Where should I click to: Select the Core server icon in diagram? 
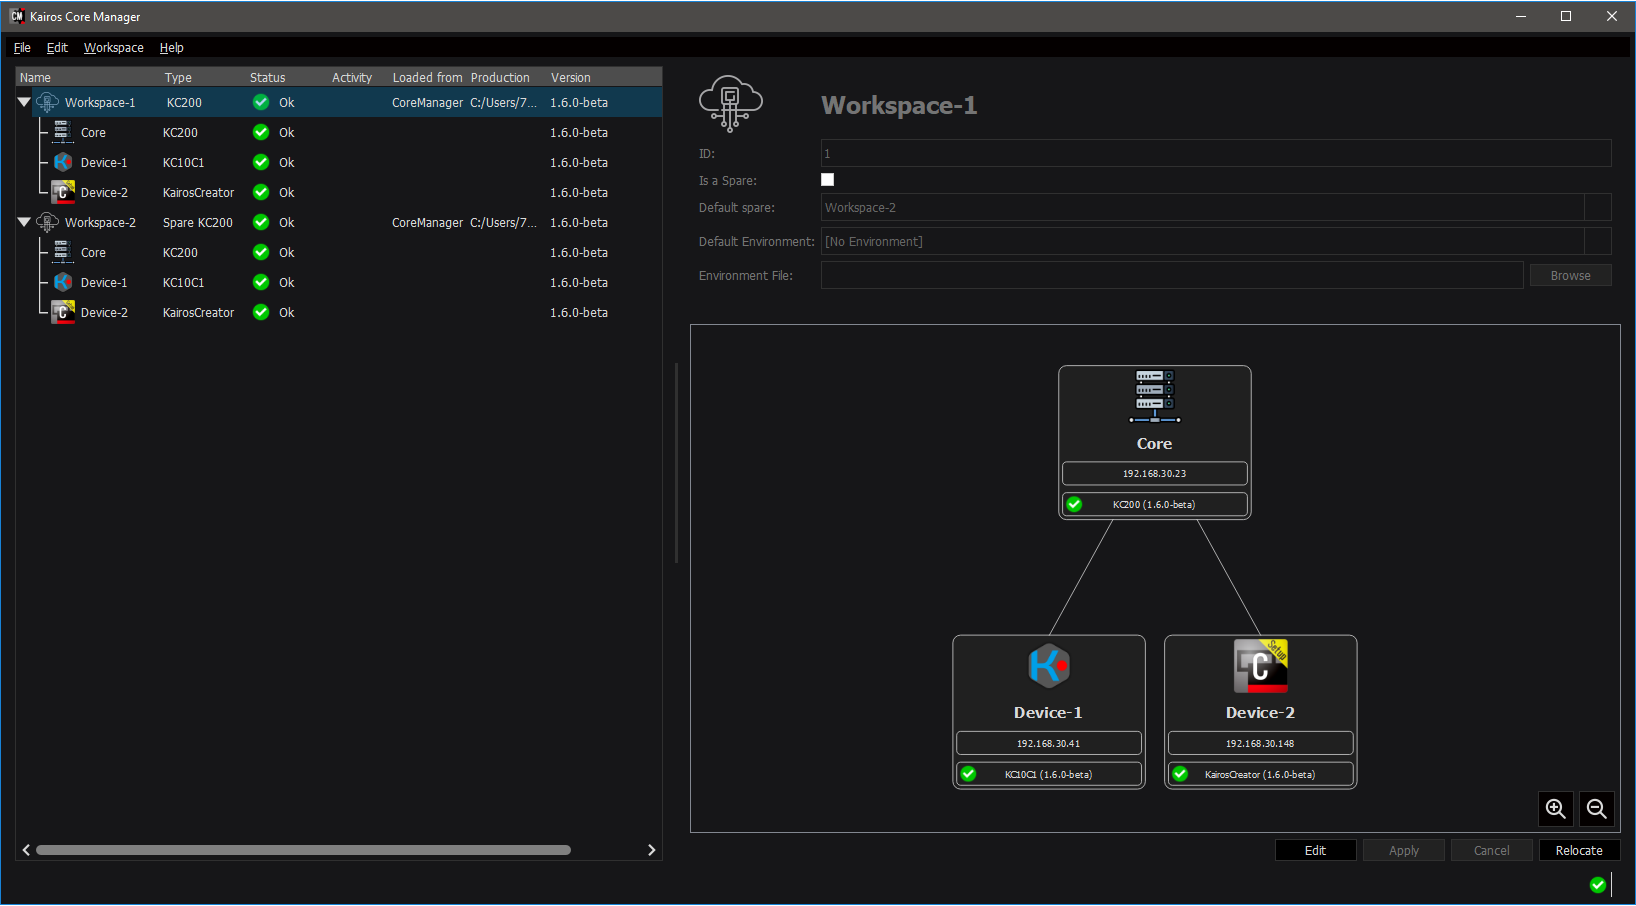1154,396
